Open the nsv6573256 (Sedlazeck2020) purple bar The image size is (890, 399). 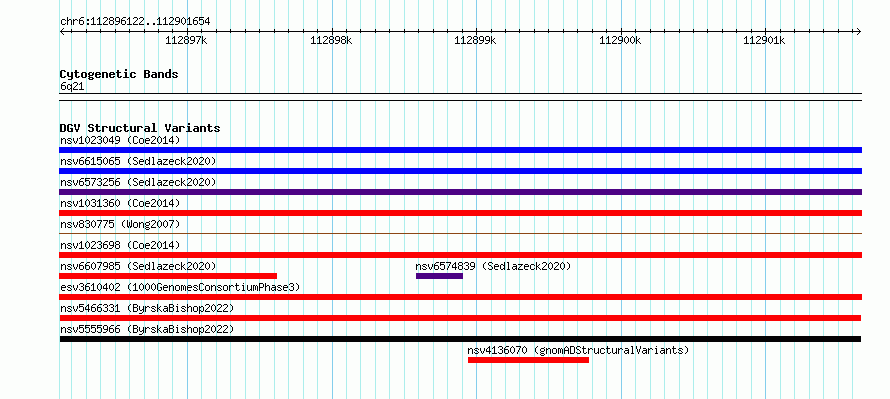point(460,192)
